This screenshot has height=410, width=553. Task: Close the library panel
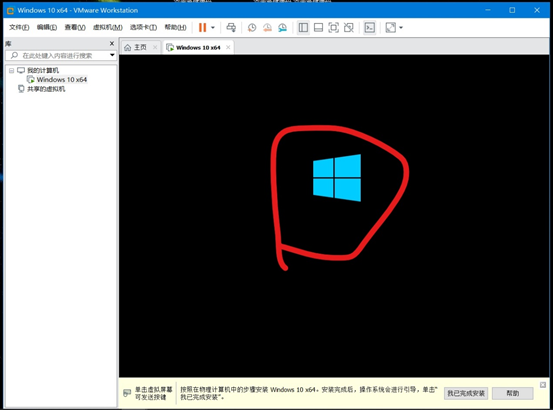coord(112,43)
